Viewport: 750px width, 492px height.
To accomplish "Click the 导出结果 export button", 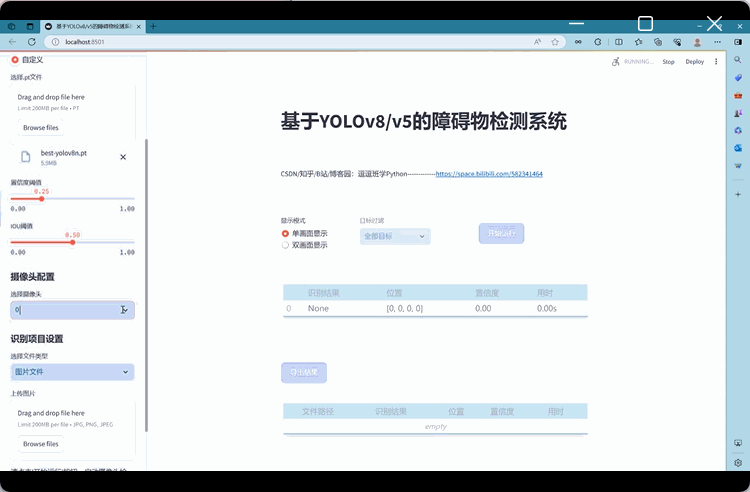I will (304, 372).
